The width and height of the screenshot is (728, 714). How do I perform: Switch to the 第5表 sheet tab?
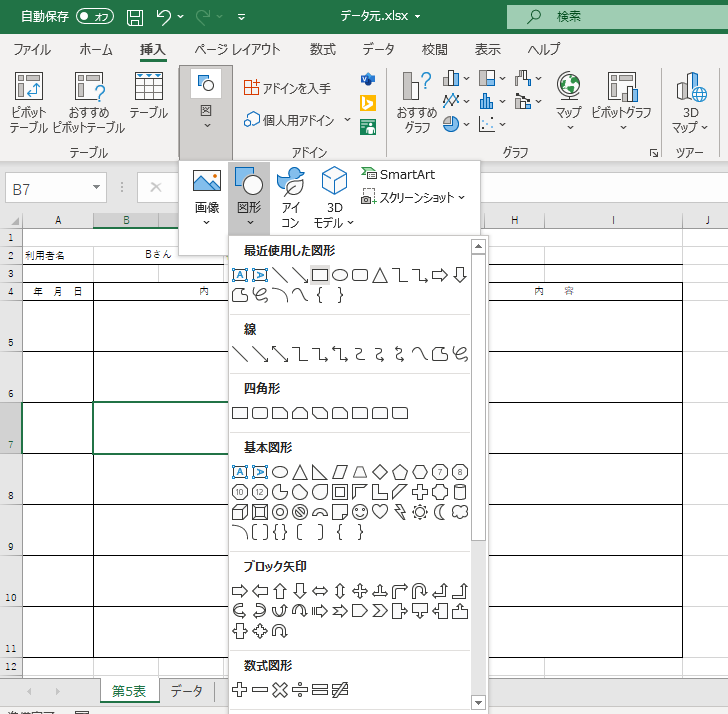click(x=129, y=691)
